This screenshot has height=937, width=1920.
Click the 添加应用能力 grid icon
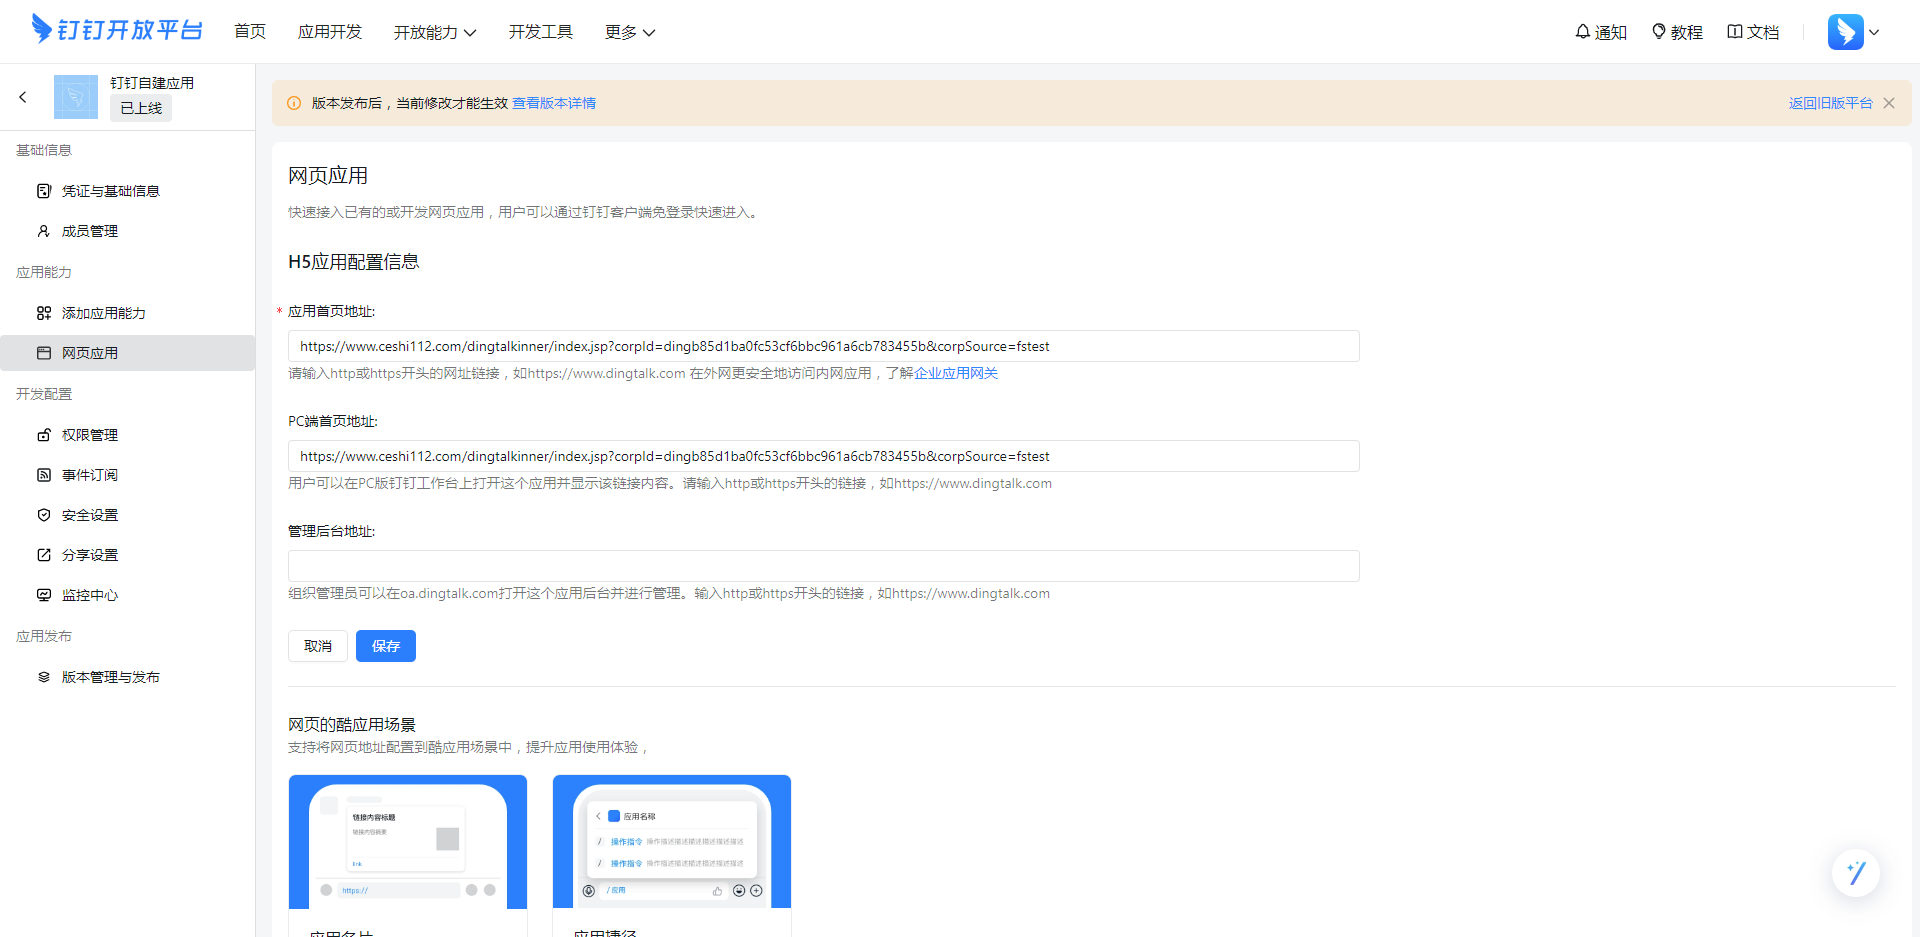pyautogui.click(x=44, y=313)
